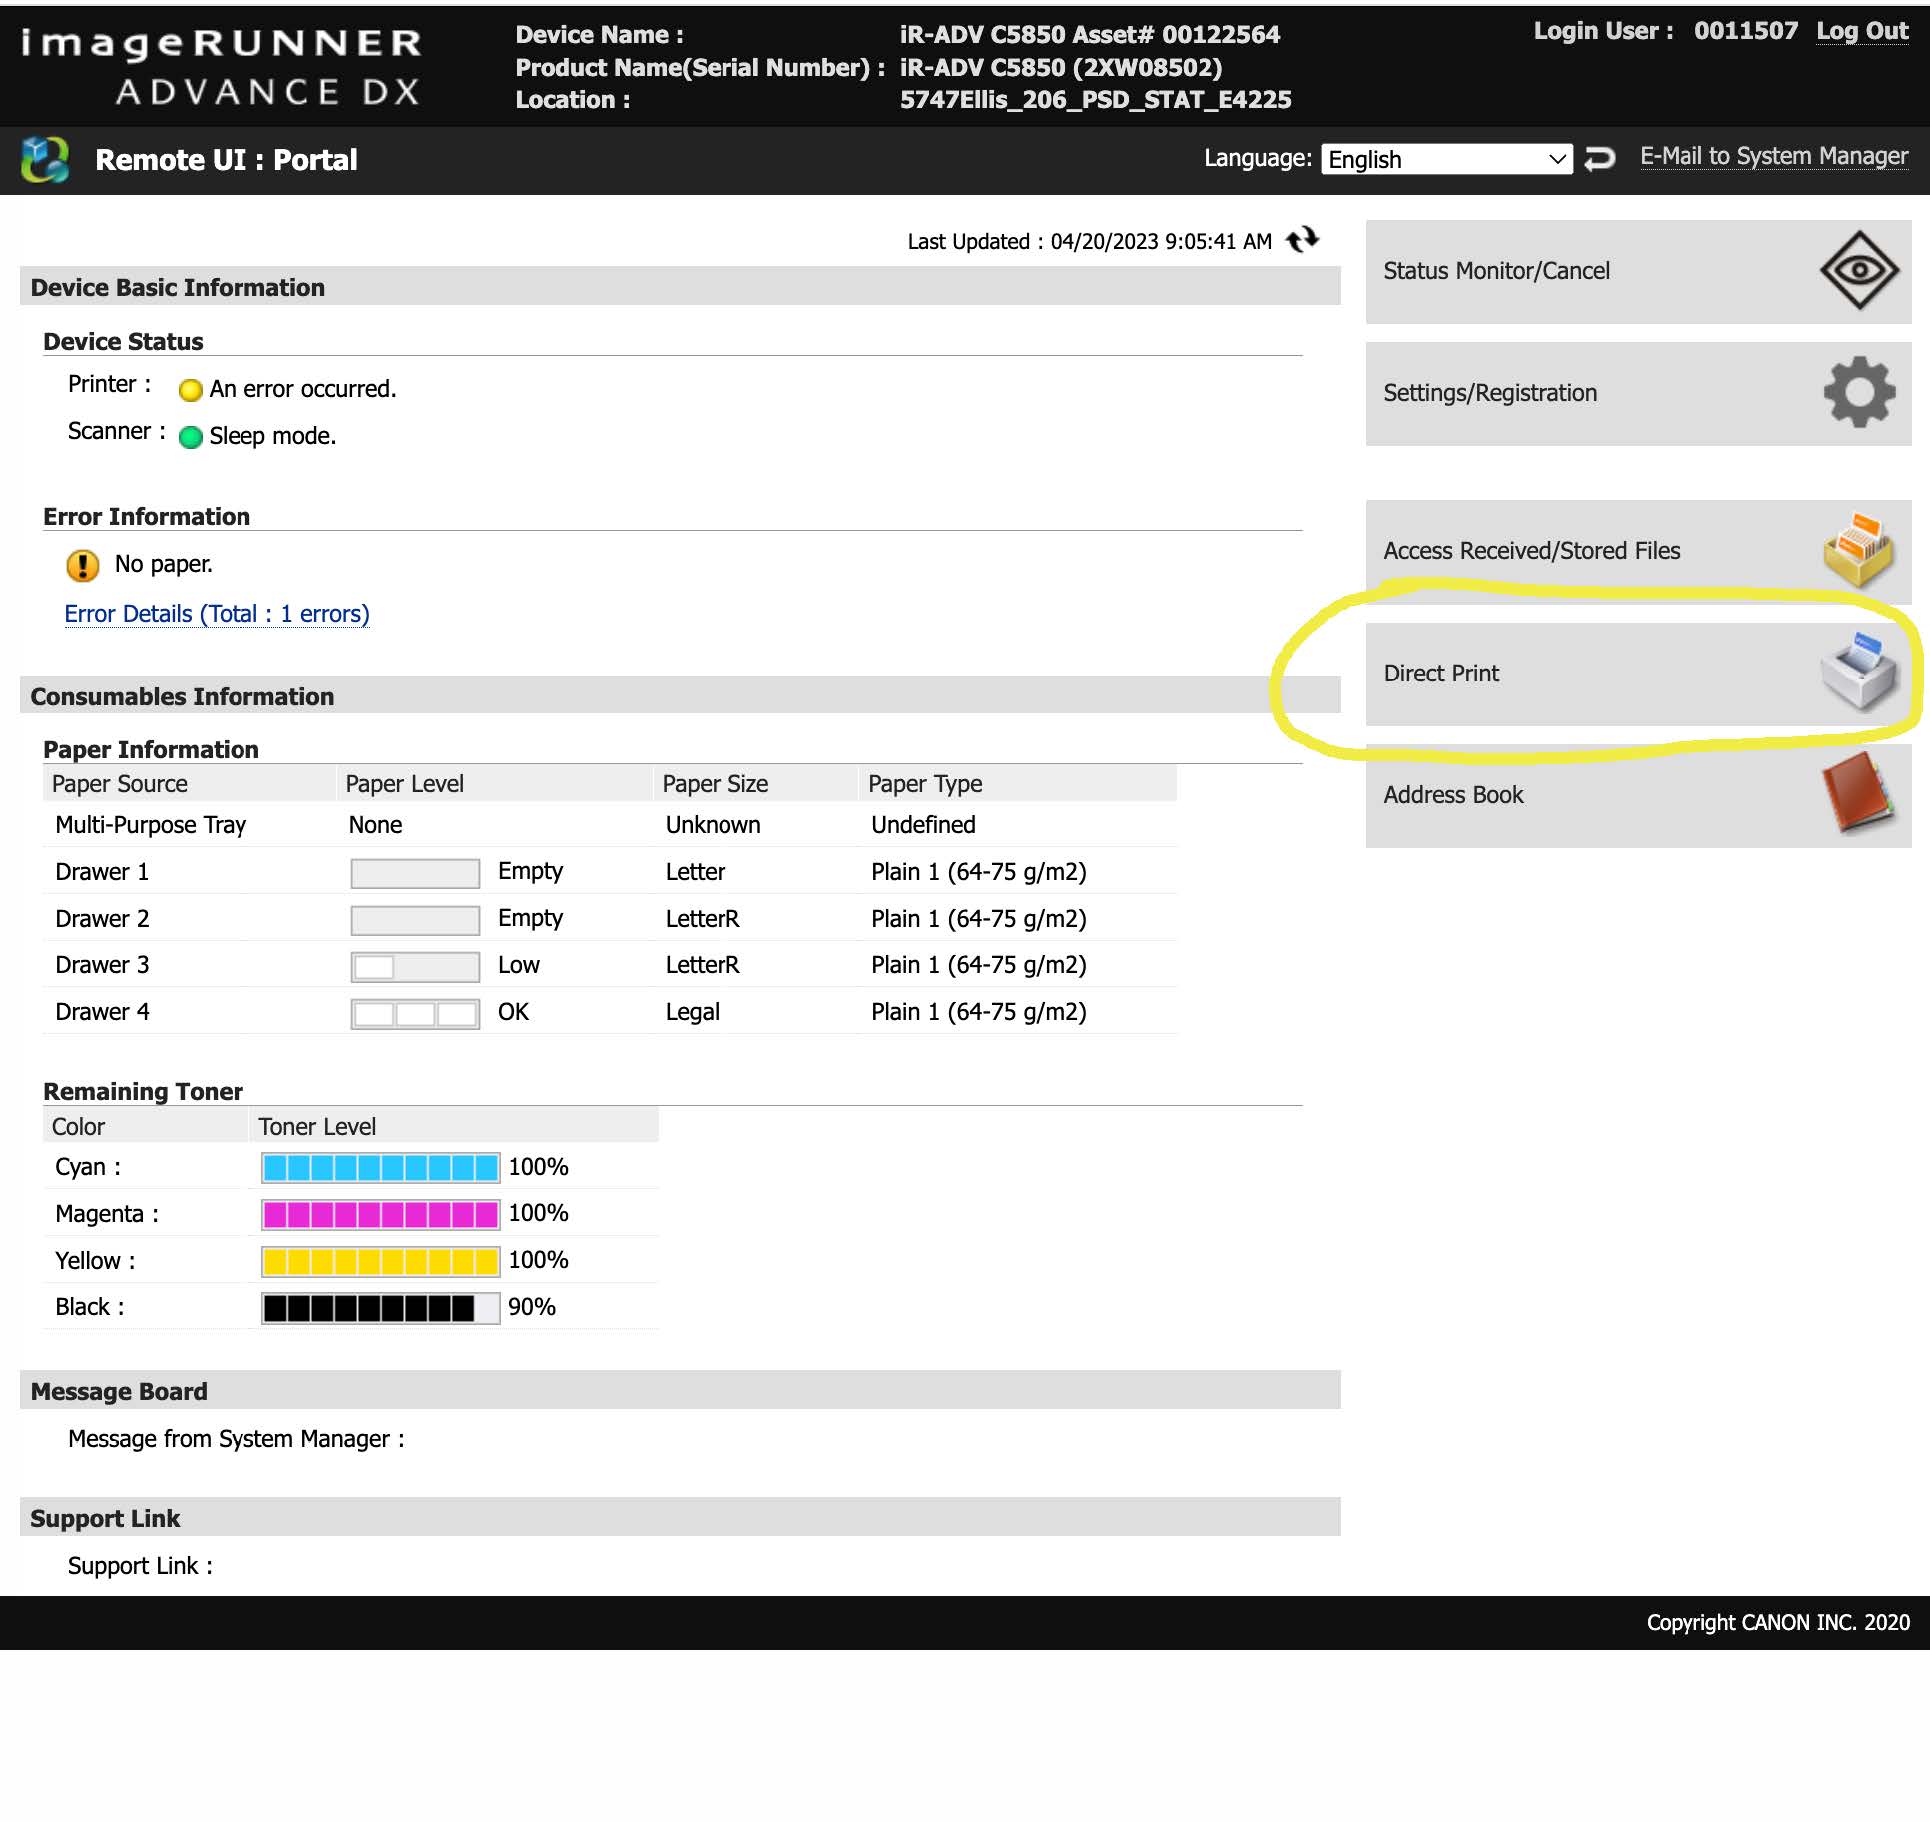This screenshot has height=1822, width=1930.
Task: Open the Language dropdown
Action: 1446,159
